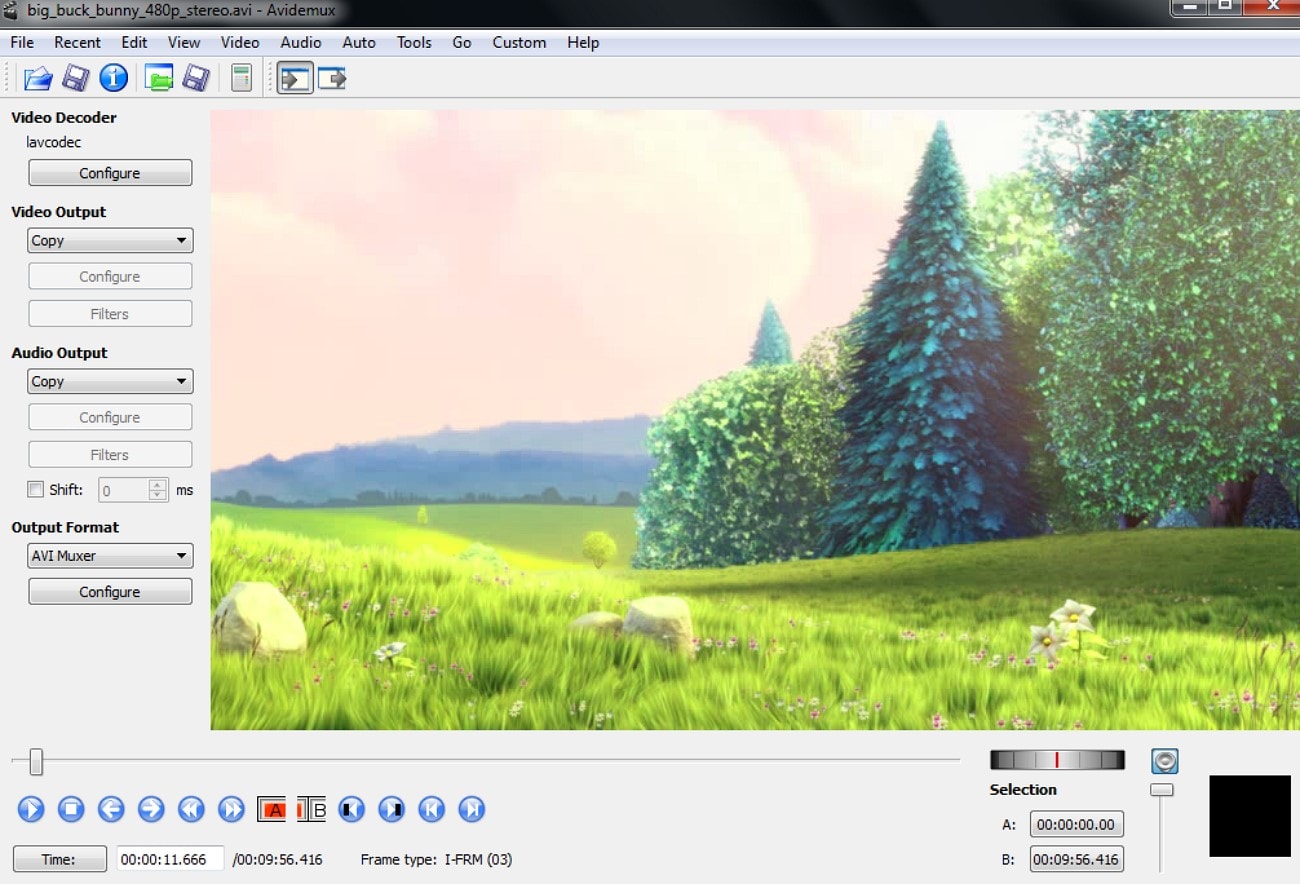
Task: Advance to next frame using the right arrow
Action: point(151,809)
